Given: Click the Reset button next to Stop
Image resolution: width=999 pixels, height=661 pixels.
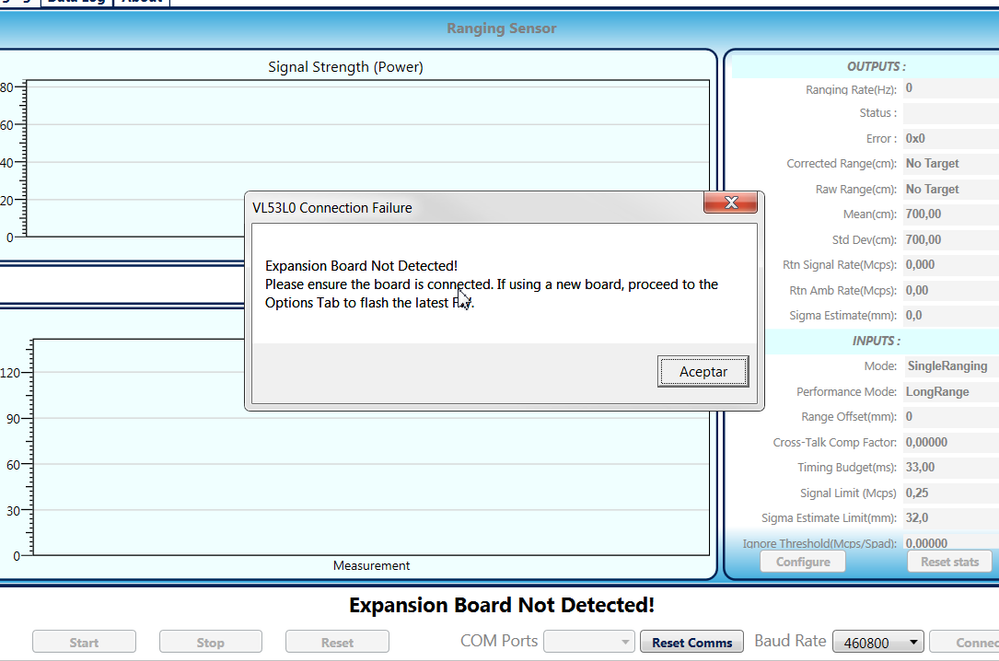Looking at the screenshot, I should tap(337, 643).
